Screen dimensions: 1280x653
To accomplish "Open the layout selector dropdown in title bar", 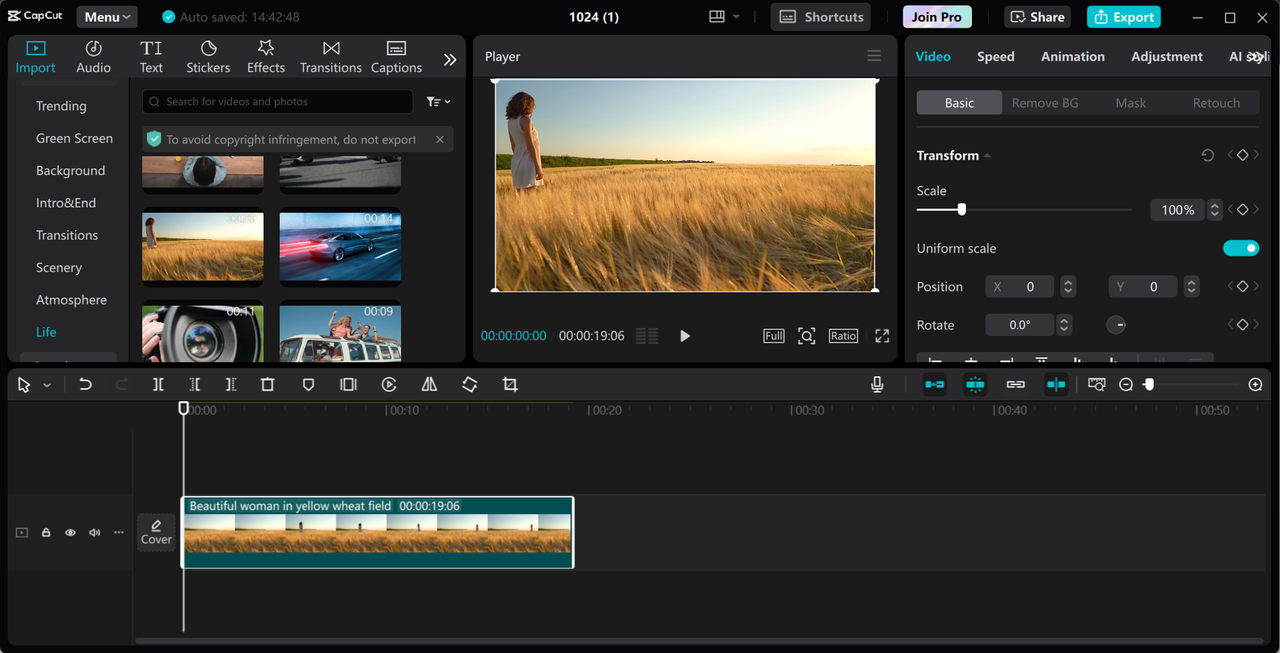I will tap(725, 17).
